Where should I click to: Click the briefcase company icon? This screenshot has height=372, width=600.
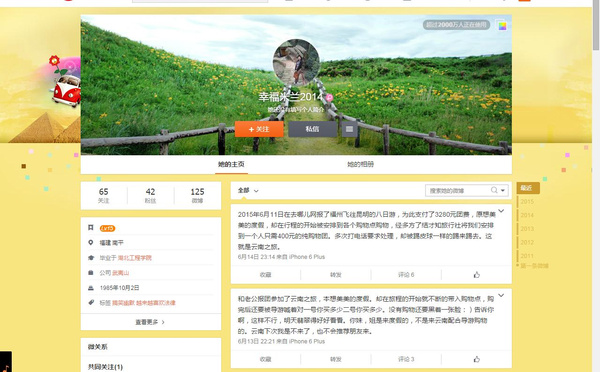[x=91, y=272]
